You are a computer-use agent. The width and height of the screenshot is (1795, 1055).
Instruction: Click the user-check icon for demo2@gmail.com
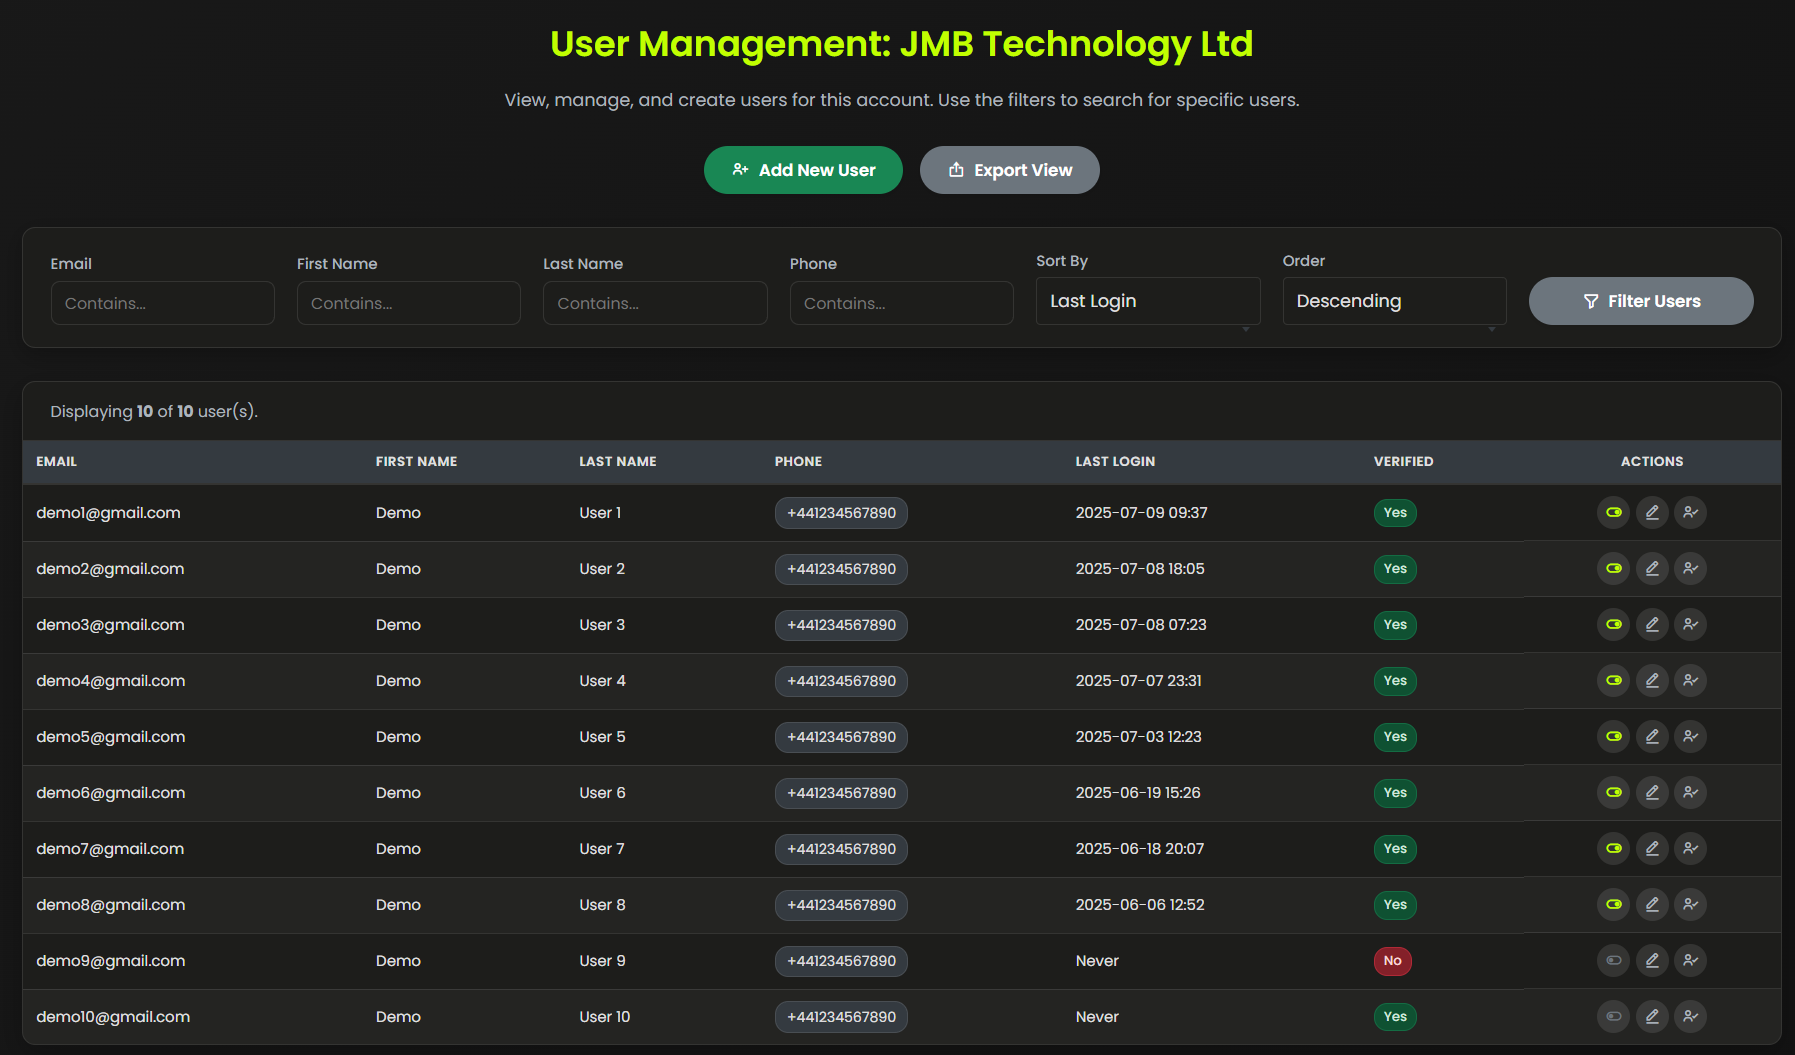click(1690, 569)
